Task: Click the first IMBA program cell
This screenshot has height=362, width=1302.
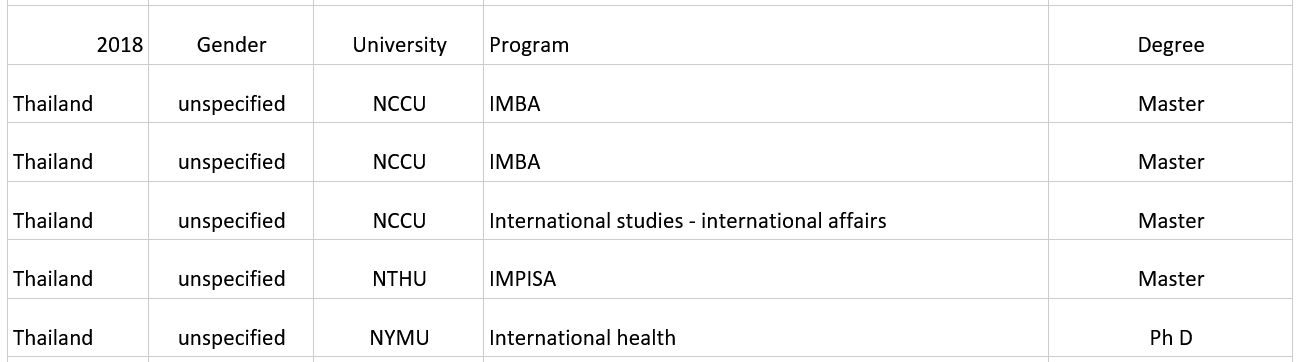Action: (766, 95)
